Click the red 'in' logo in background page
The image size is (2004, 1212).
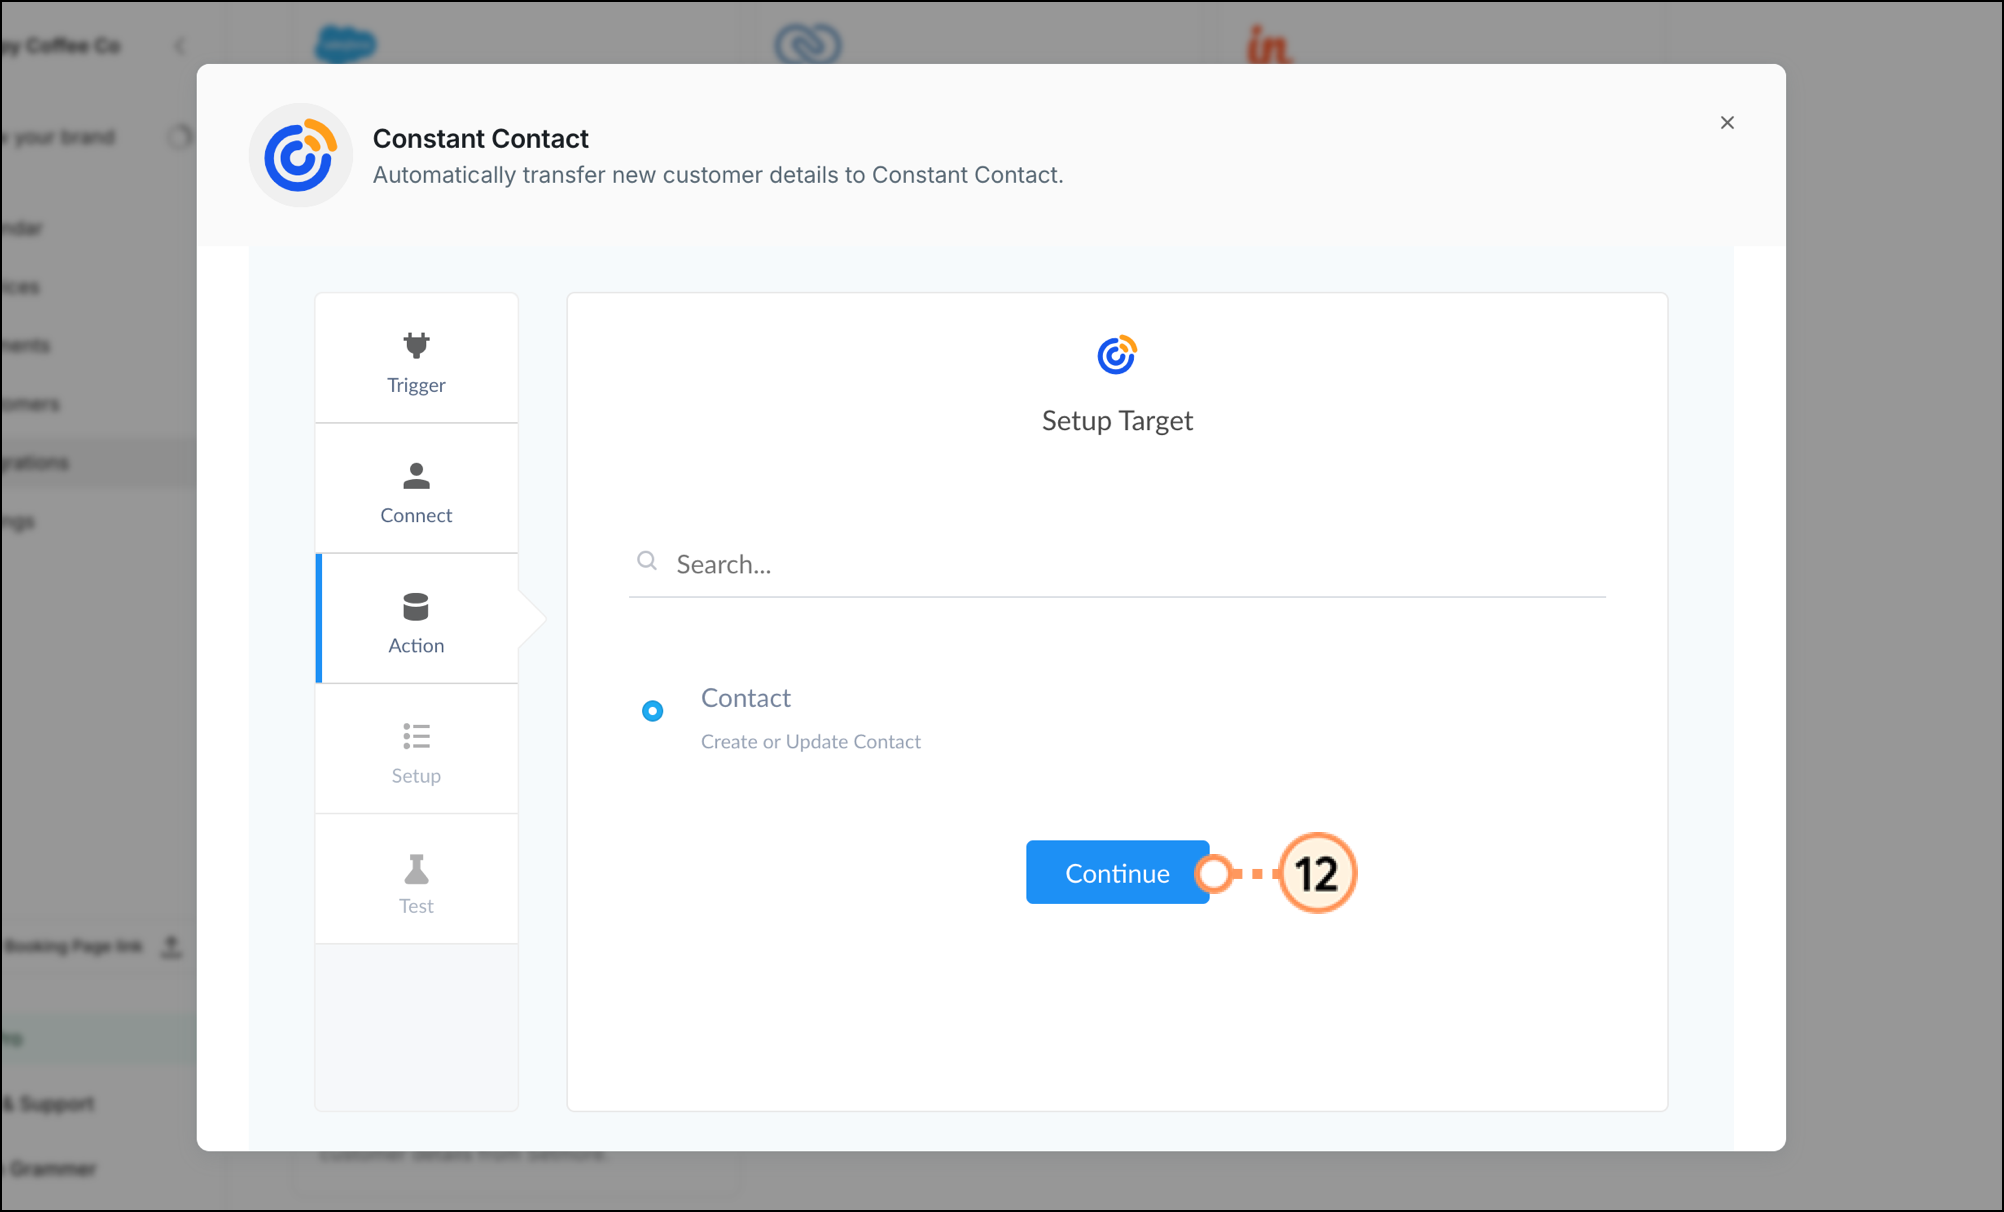(x=1269, y=44)
